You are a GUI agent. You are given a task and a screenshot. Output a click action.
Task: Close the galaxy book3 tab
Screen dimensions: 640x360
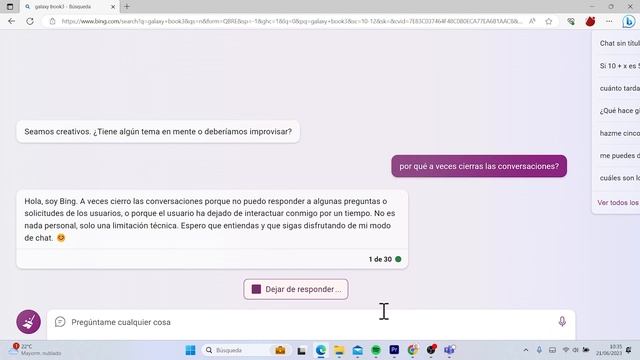coord(113,7)
